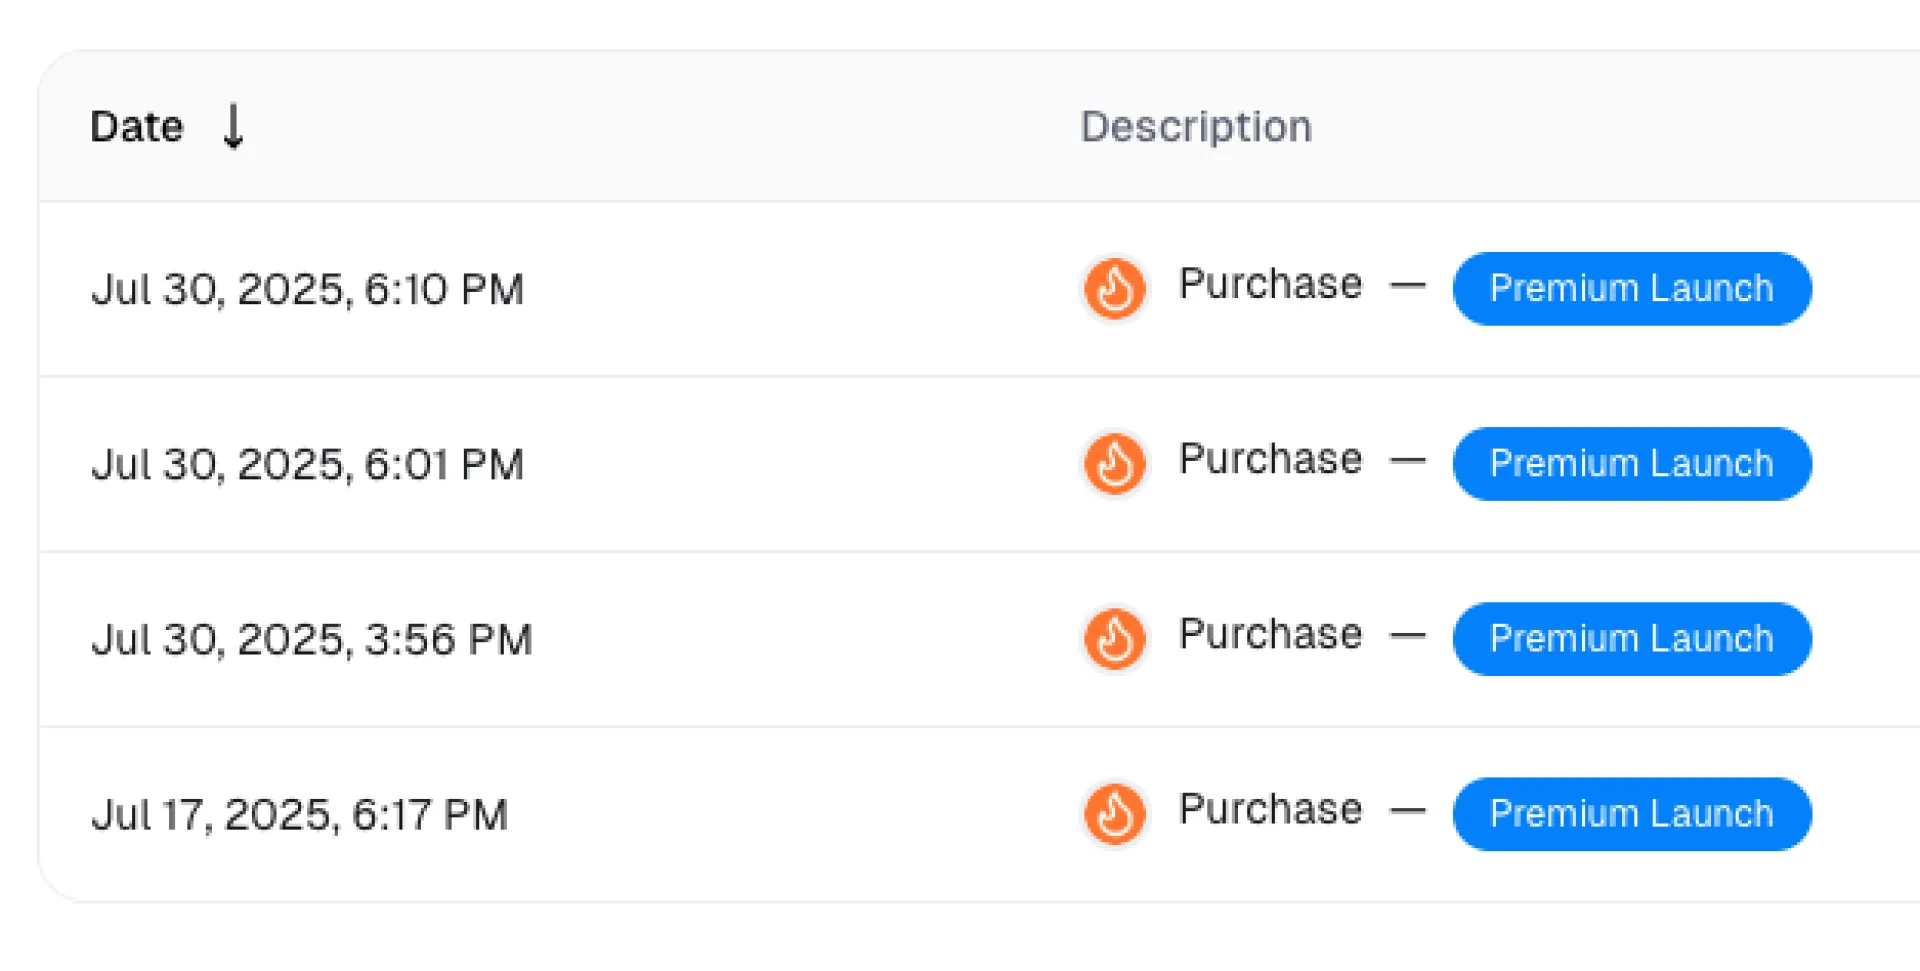Click the Purchase text in the Jul 17 row

(1271, 809)
